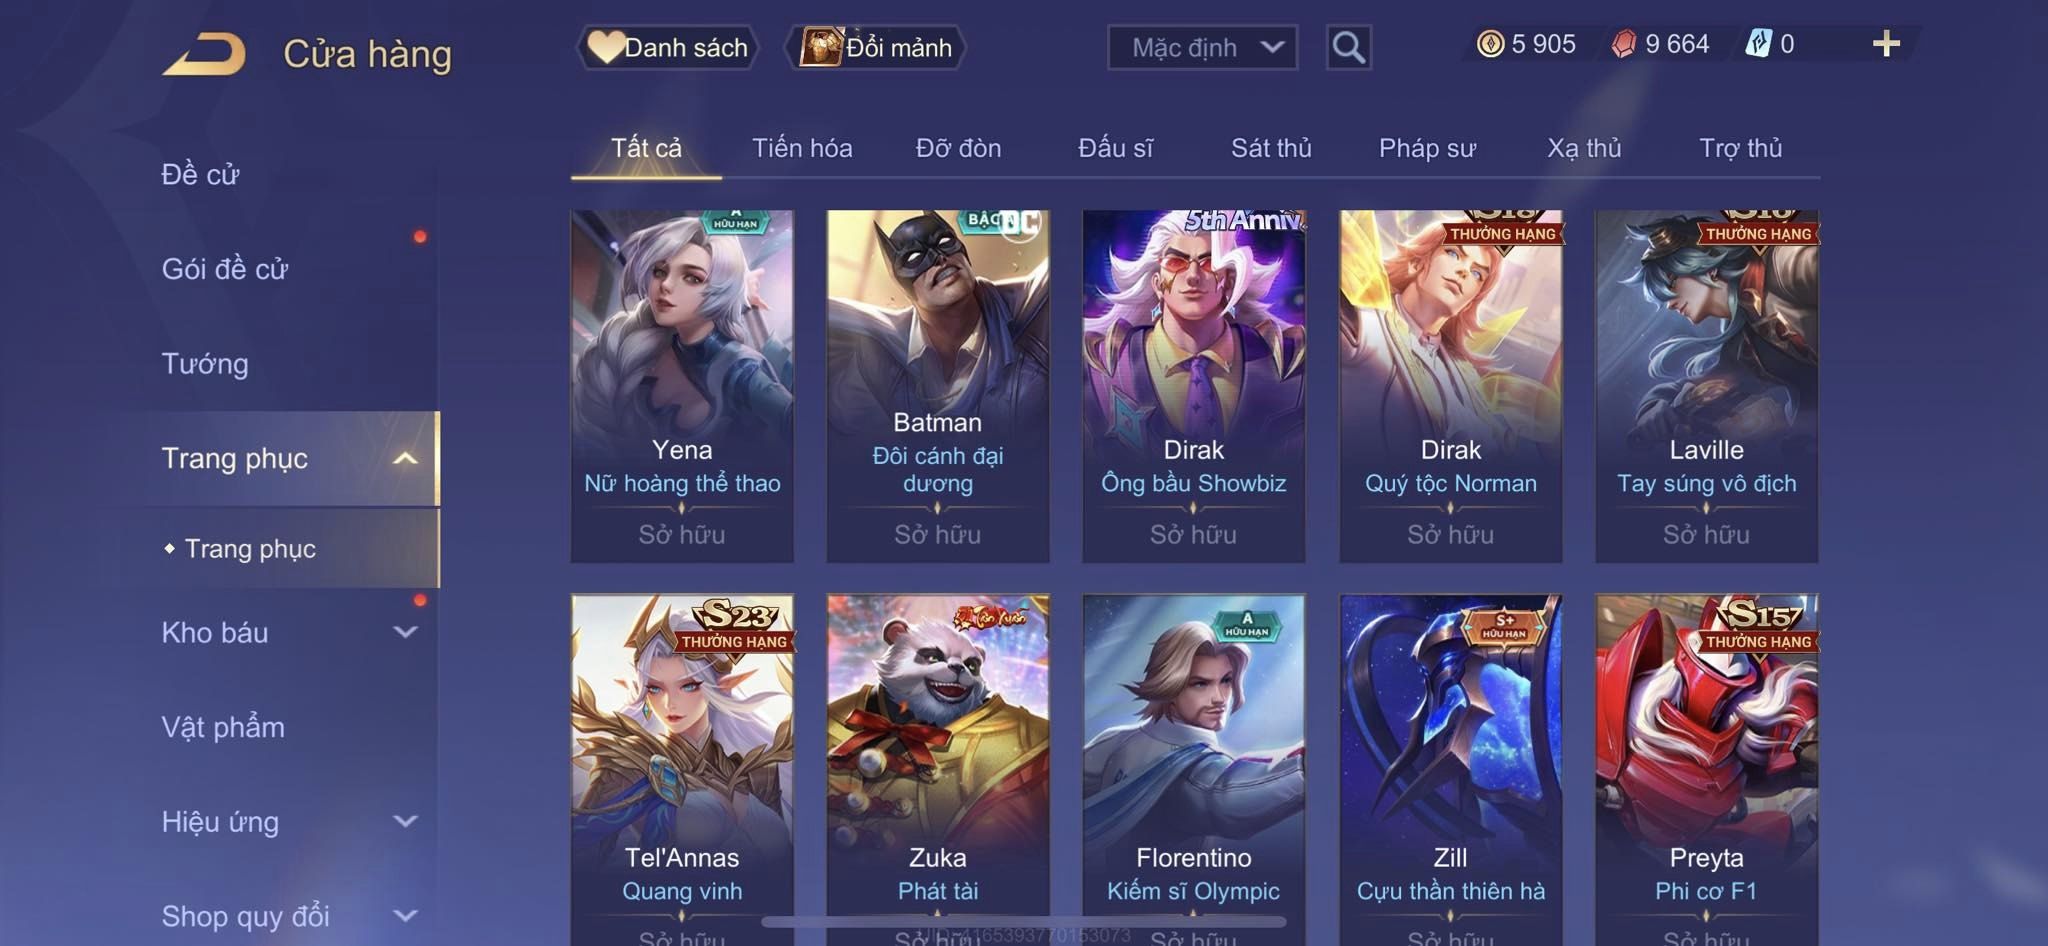Select the Batman Đôi cánh đại dương skin card
Image resolution: width=2048 pixels, height=946 pixels.
coord(938,386)
